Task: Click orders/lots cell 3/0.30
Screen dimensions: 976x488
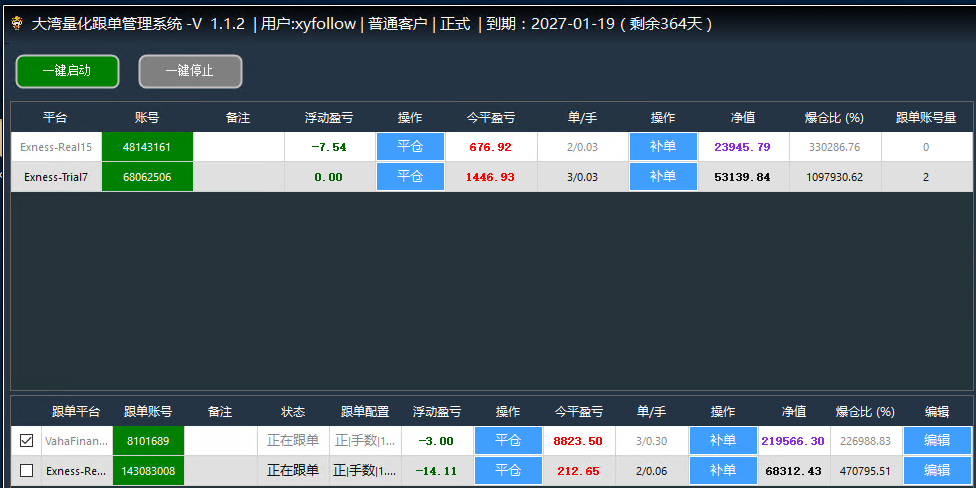Action: pos(651,441)
